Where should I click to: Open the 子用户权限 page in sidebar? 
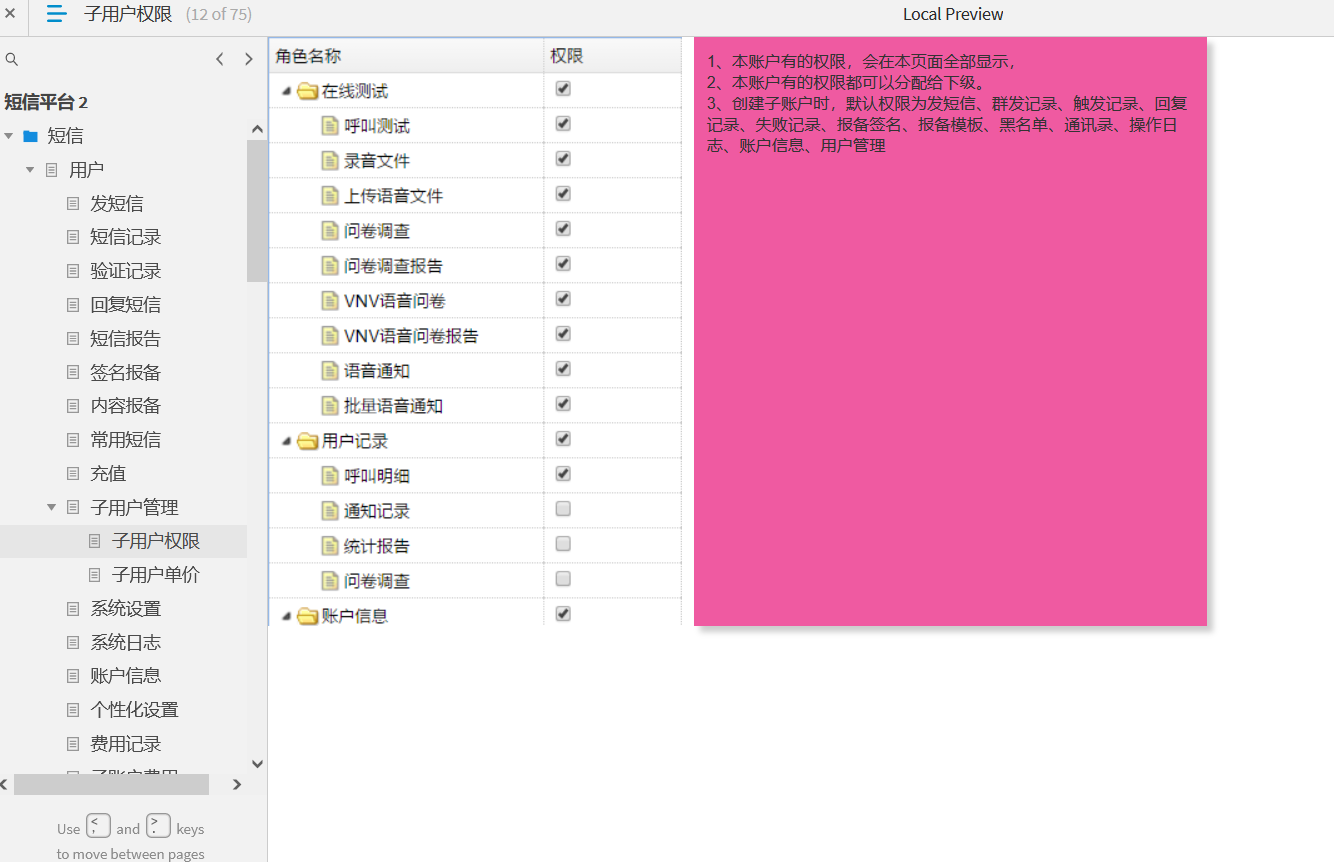(156, 541)
